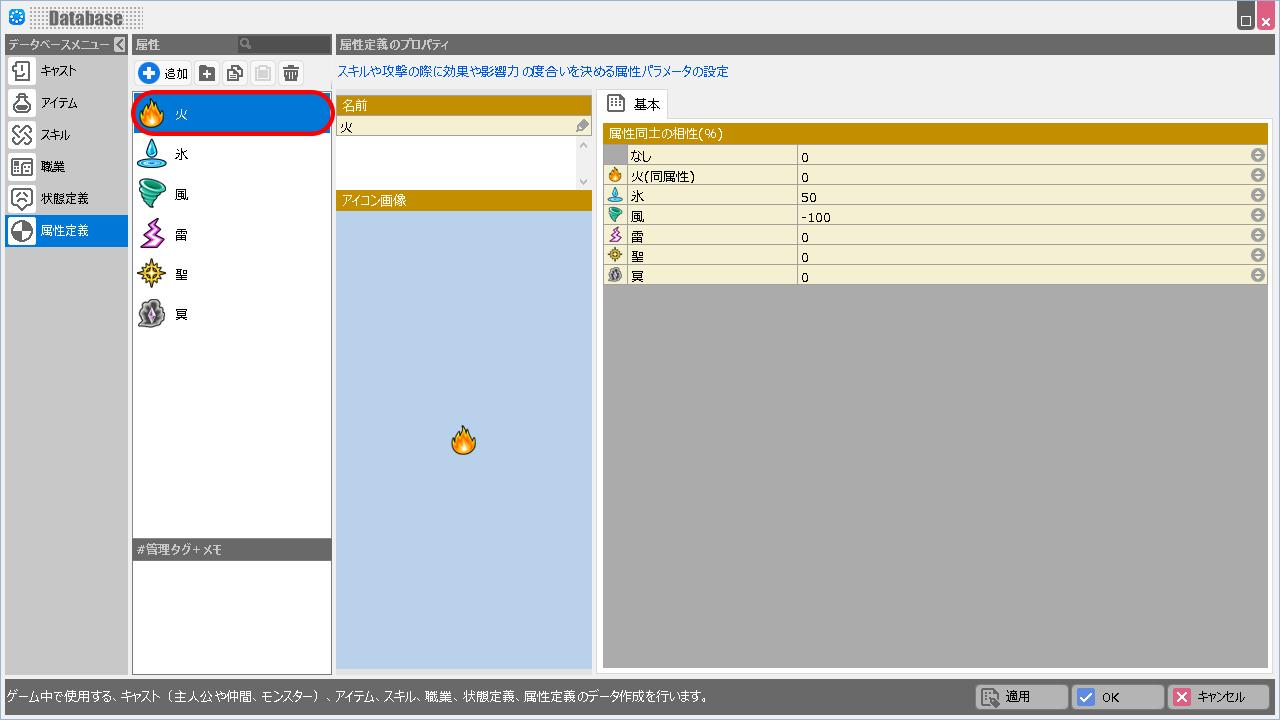Open the スキル database menu

(66, 135)
